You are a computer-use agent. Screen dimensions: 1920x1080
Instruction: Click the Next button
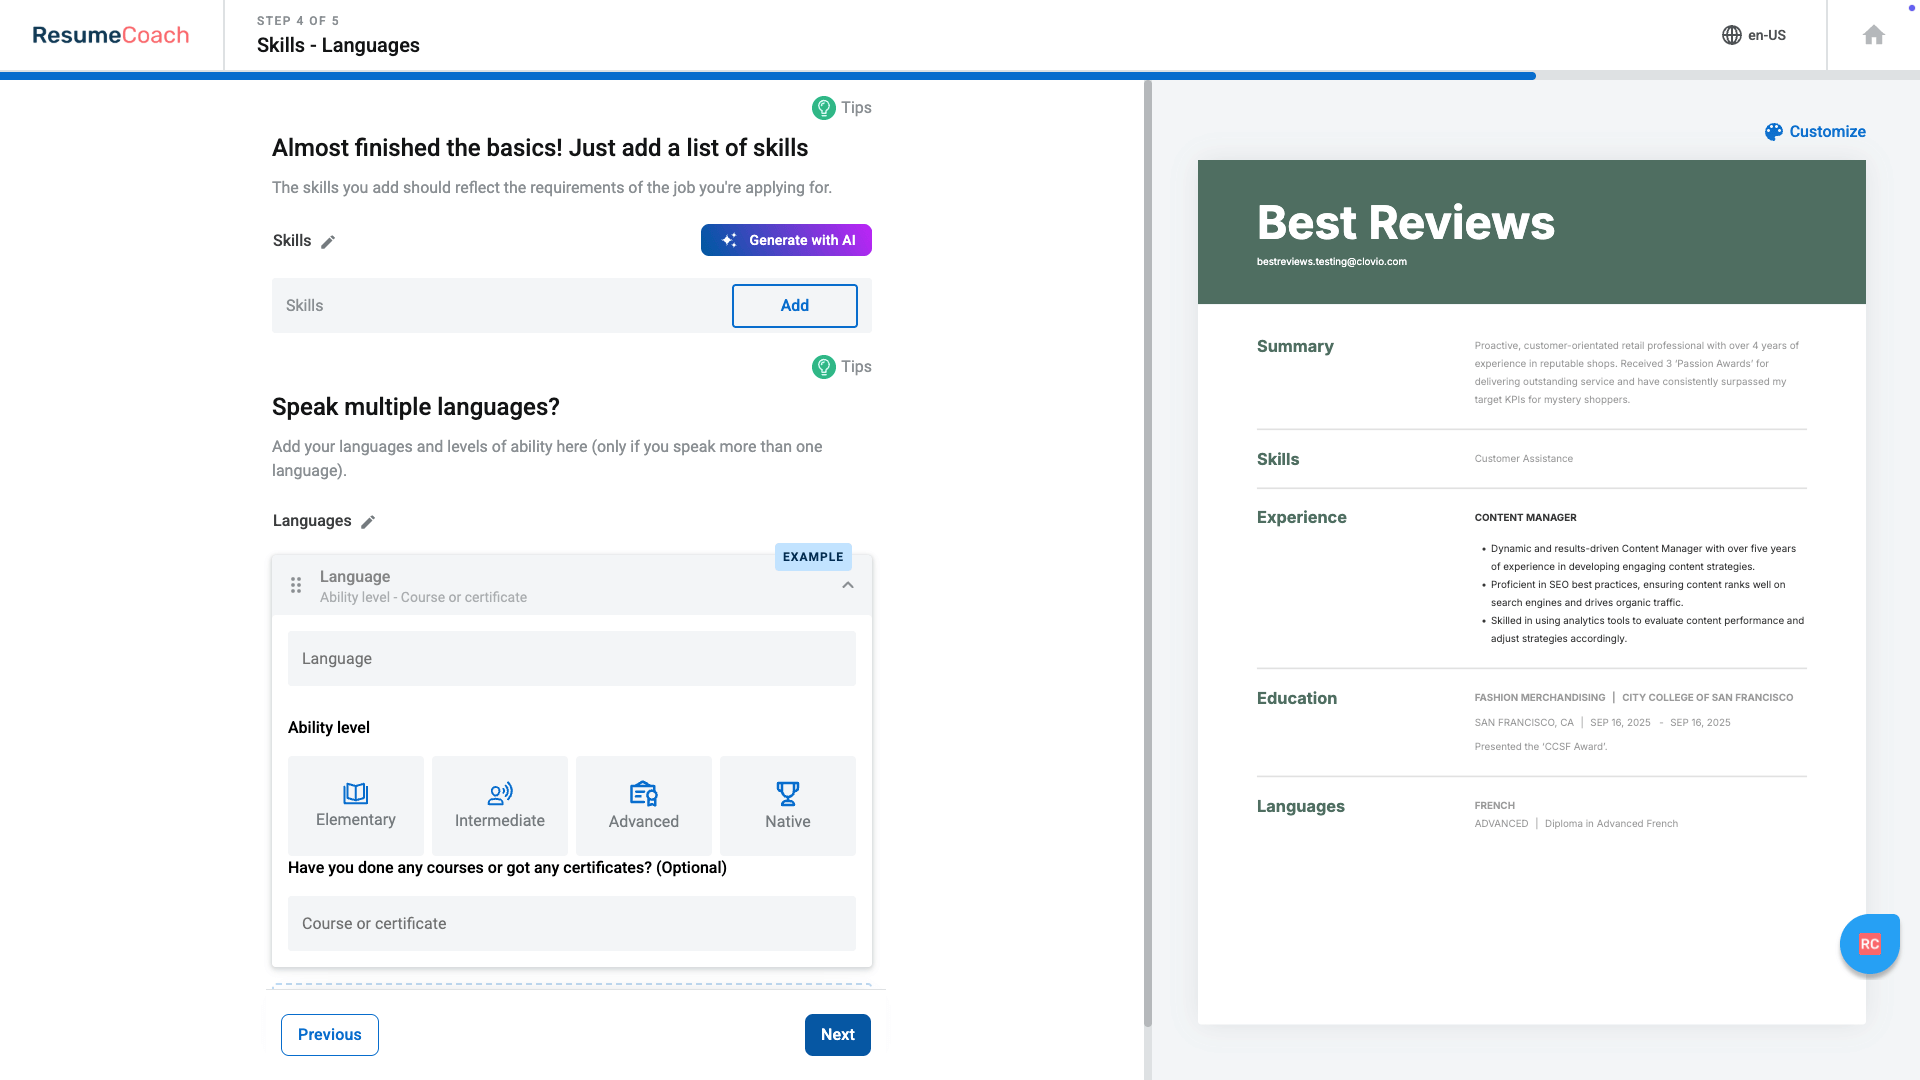click(x=837, y=1035)
